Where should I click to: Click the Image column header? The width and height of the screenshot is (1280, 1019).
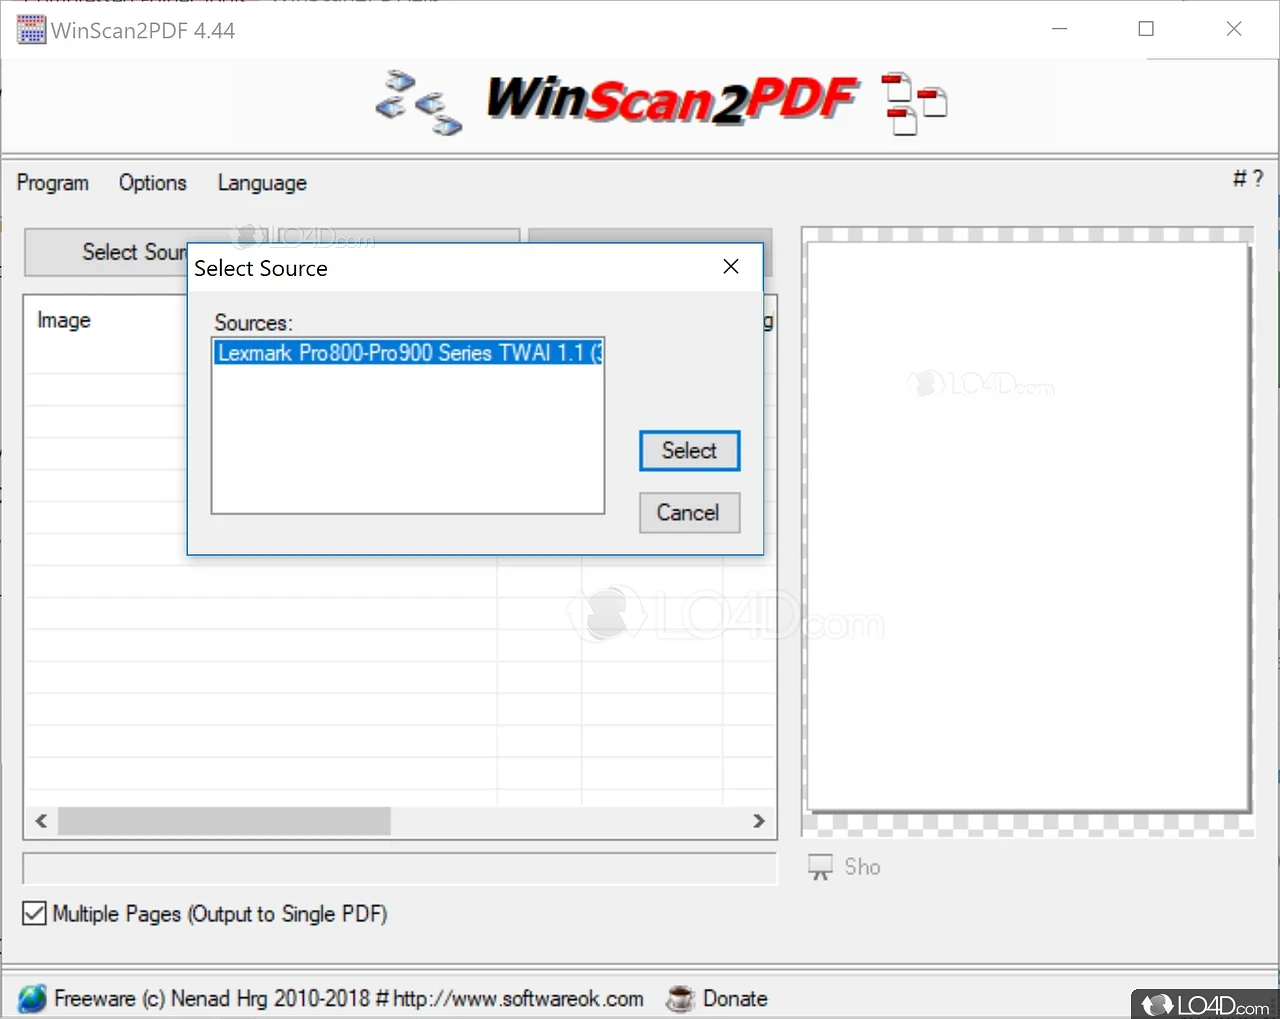point(64,320)
